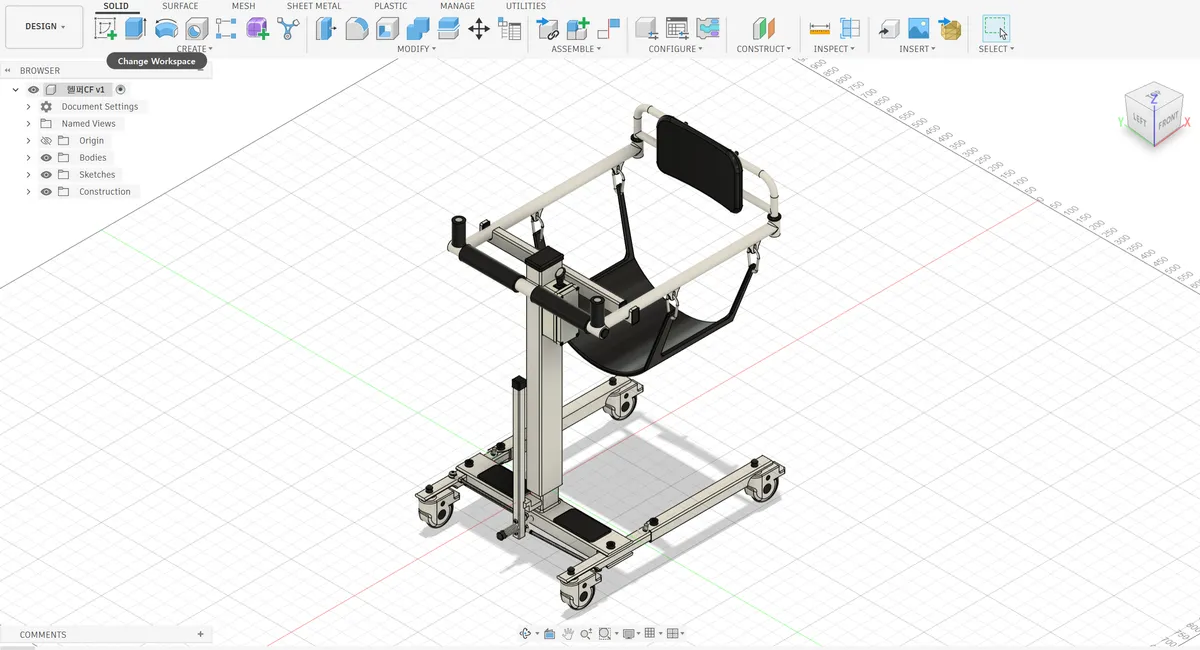Select the Measure ruler tool

tap(820, 29)
